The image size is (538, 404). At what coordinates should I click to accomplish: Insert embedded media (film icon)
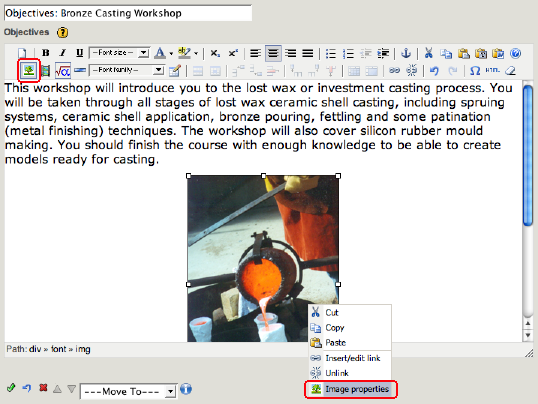pyautogui.click(x=45, y=71)
